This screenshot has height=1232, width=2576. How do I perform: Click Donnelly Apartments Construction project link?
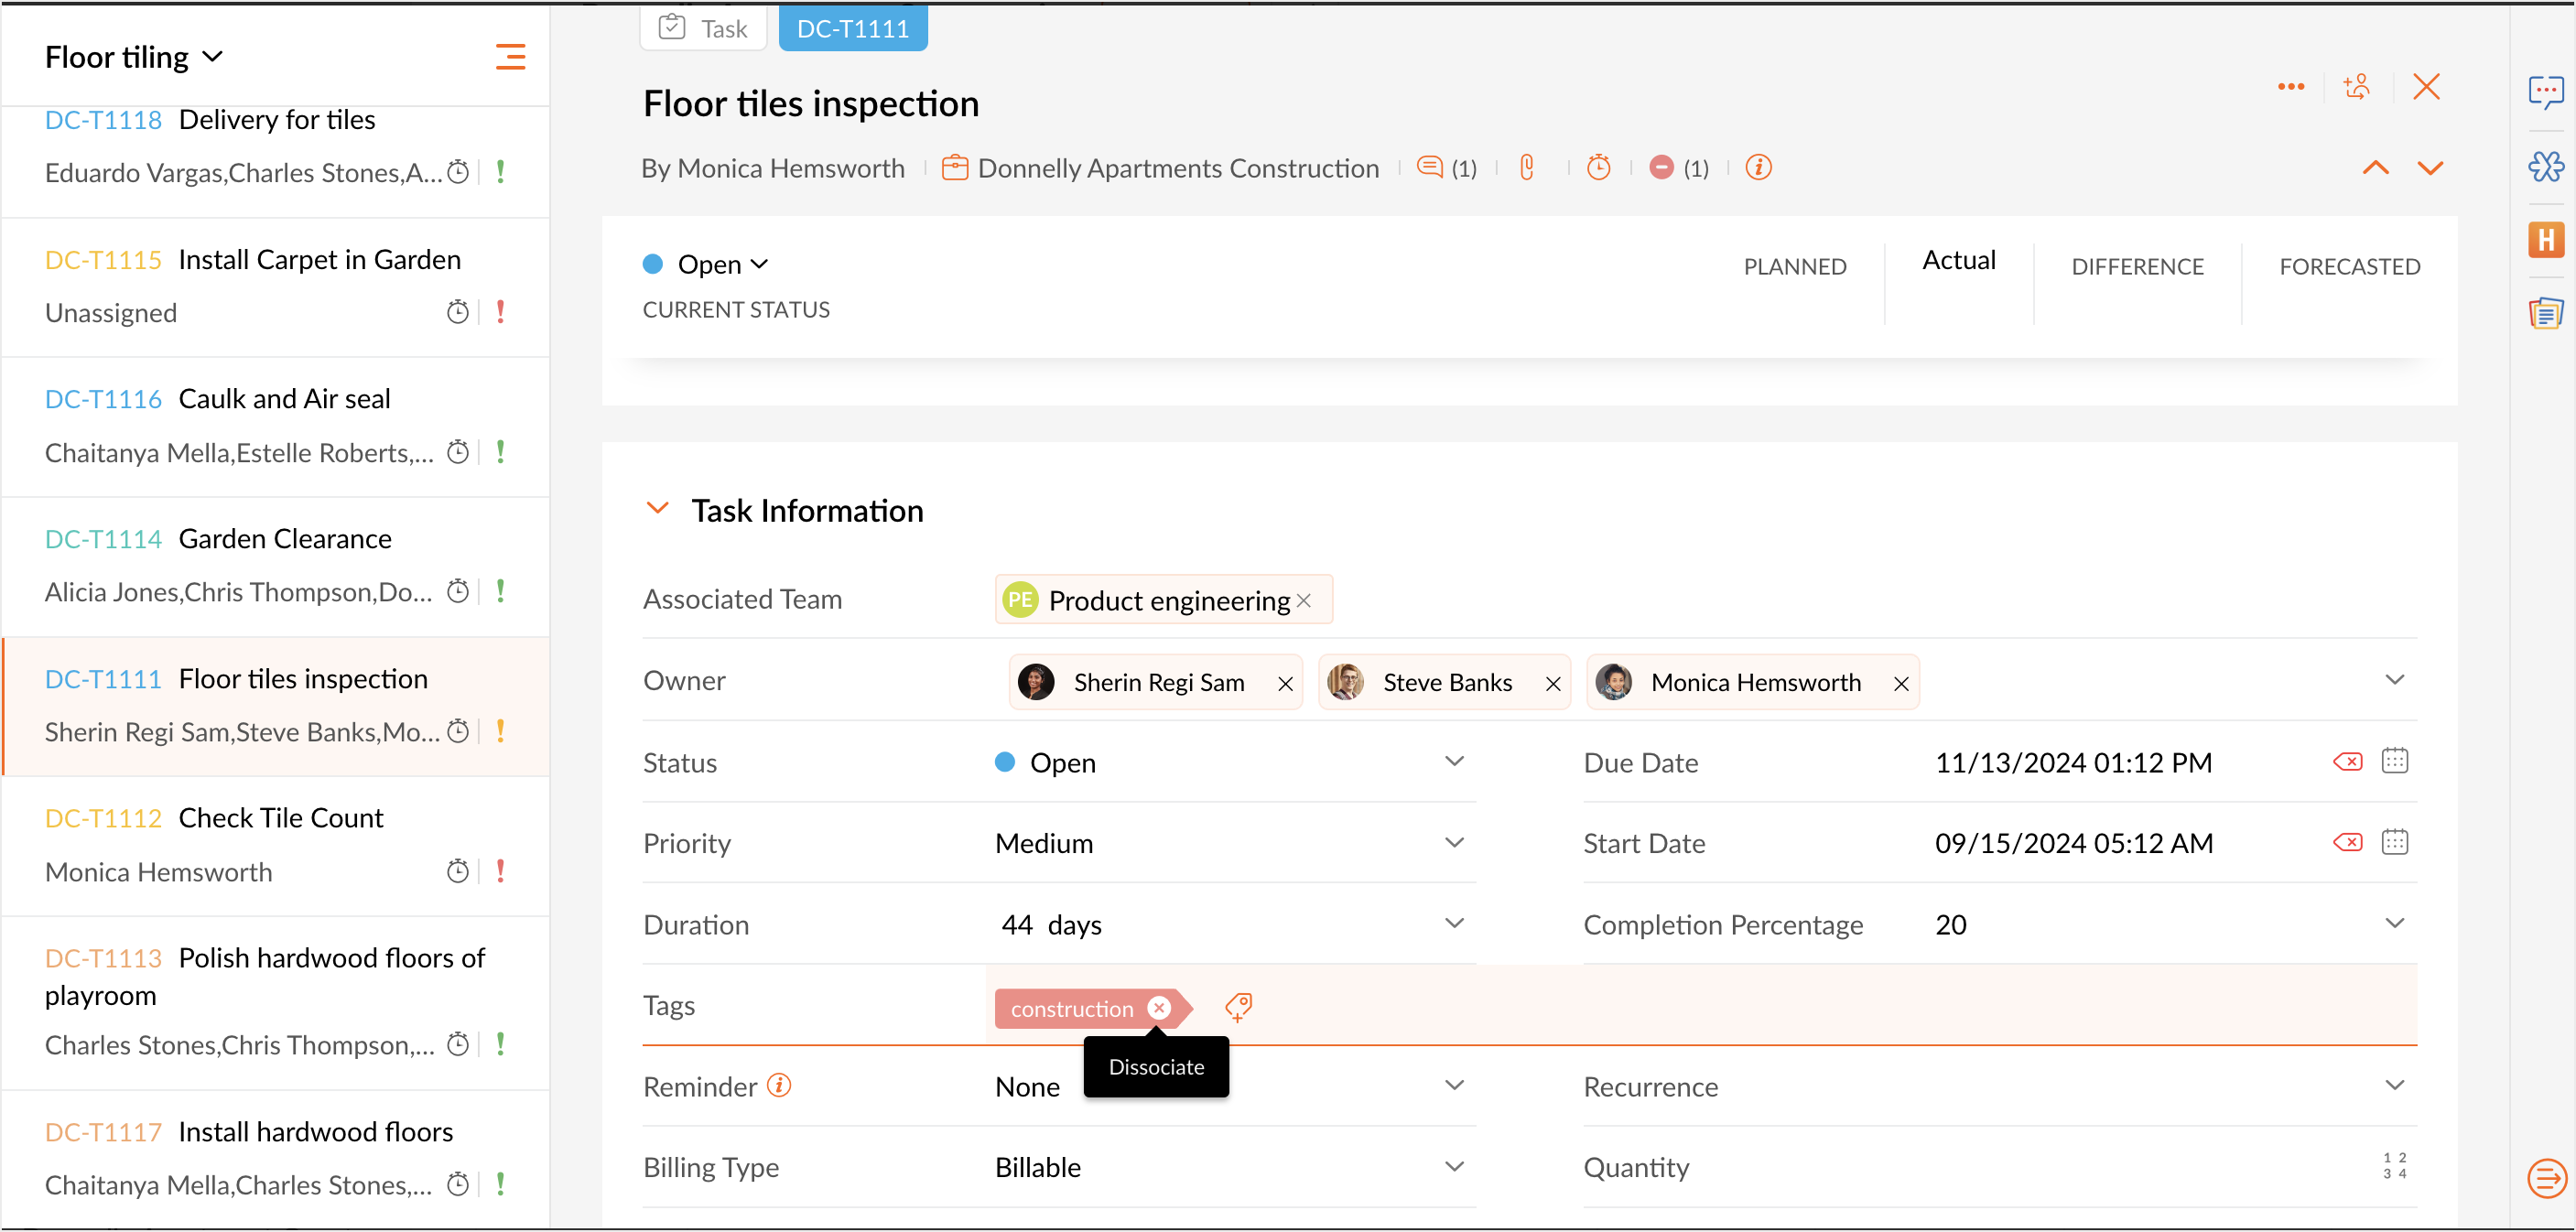click(1178, 168)
